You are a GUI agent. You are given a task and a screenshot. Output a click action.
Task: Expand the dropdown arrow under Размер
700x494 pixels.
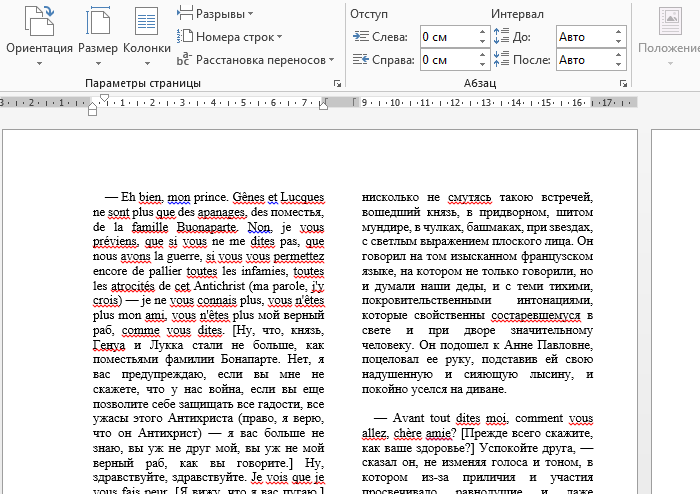[98, 63]
